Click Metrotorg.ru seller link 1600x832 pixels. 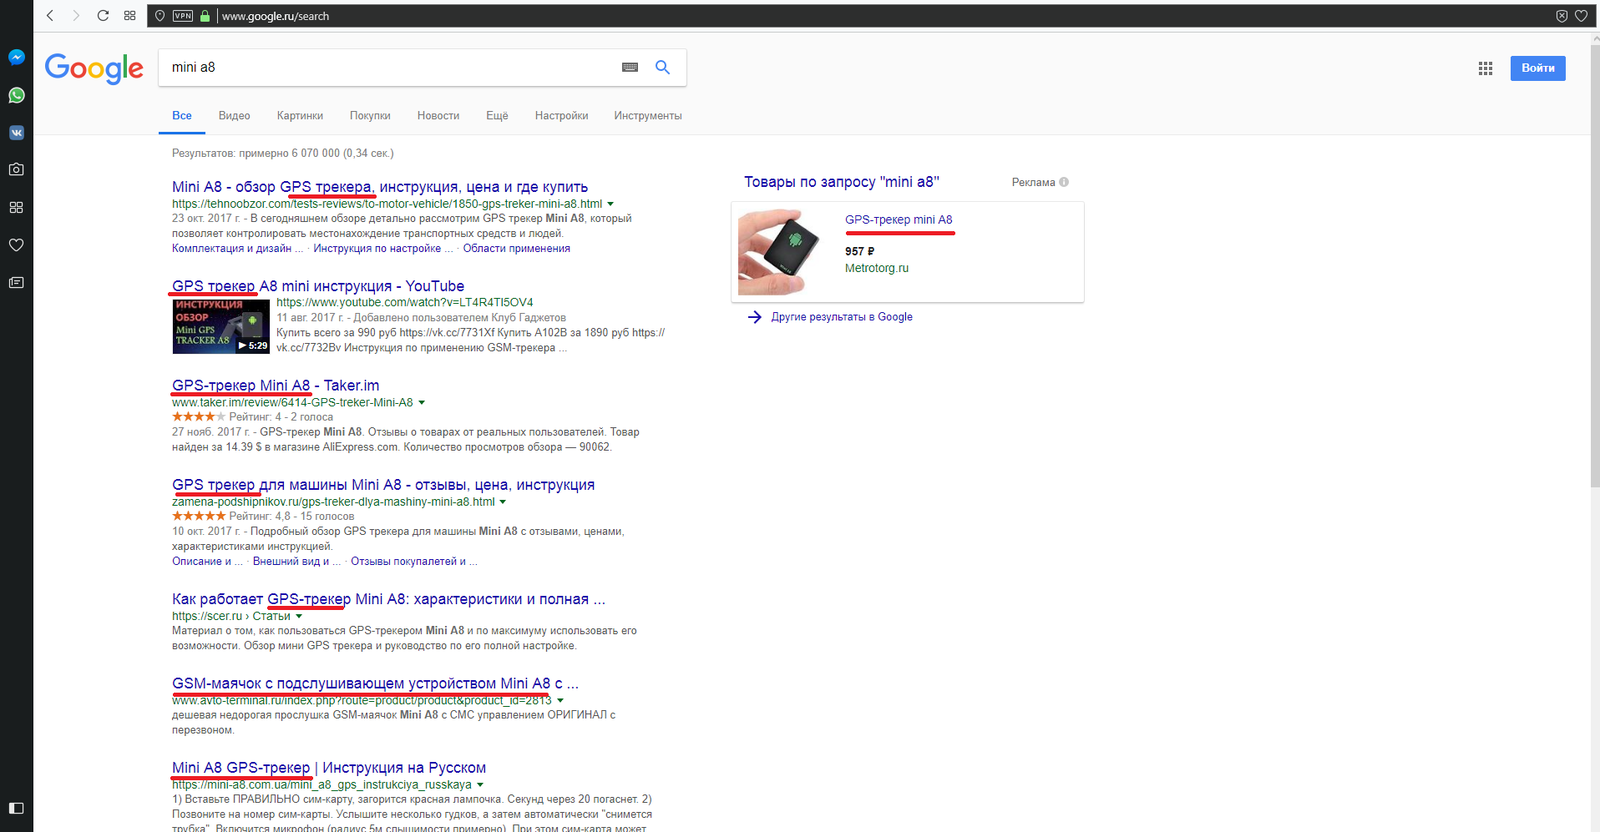[876, 268]
